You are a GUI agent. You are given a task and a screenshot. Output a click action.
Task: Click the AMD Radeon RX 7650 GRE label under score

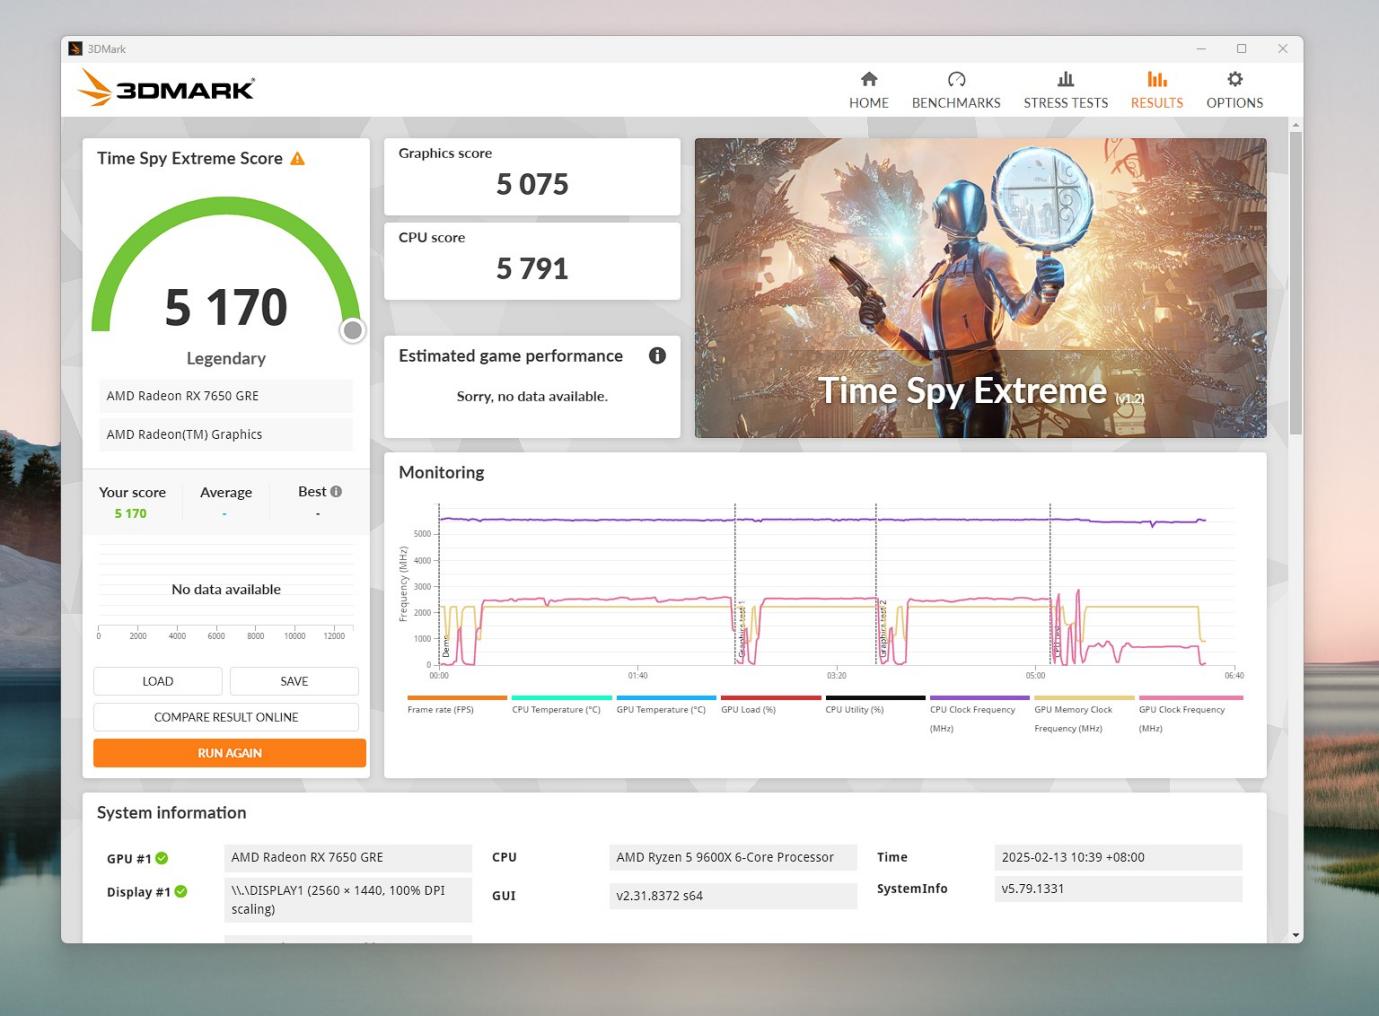pyautogui.click(x=226, y=396)
